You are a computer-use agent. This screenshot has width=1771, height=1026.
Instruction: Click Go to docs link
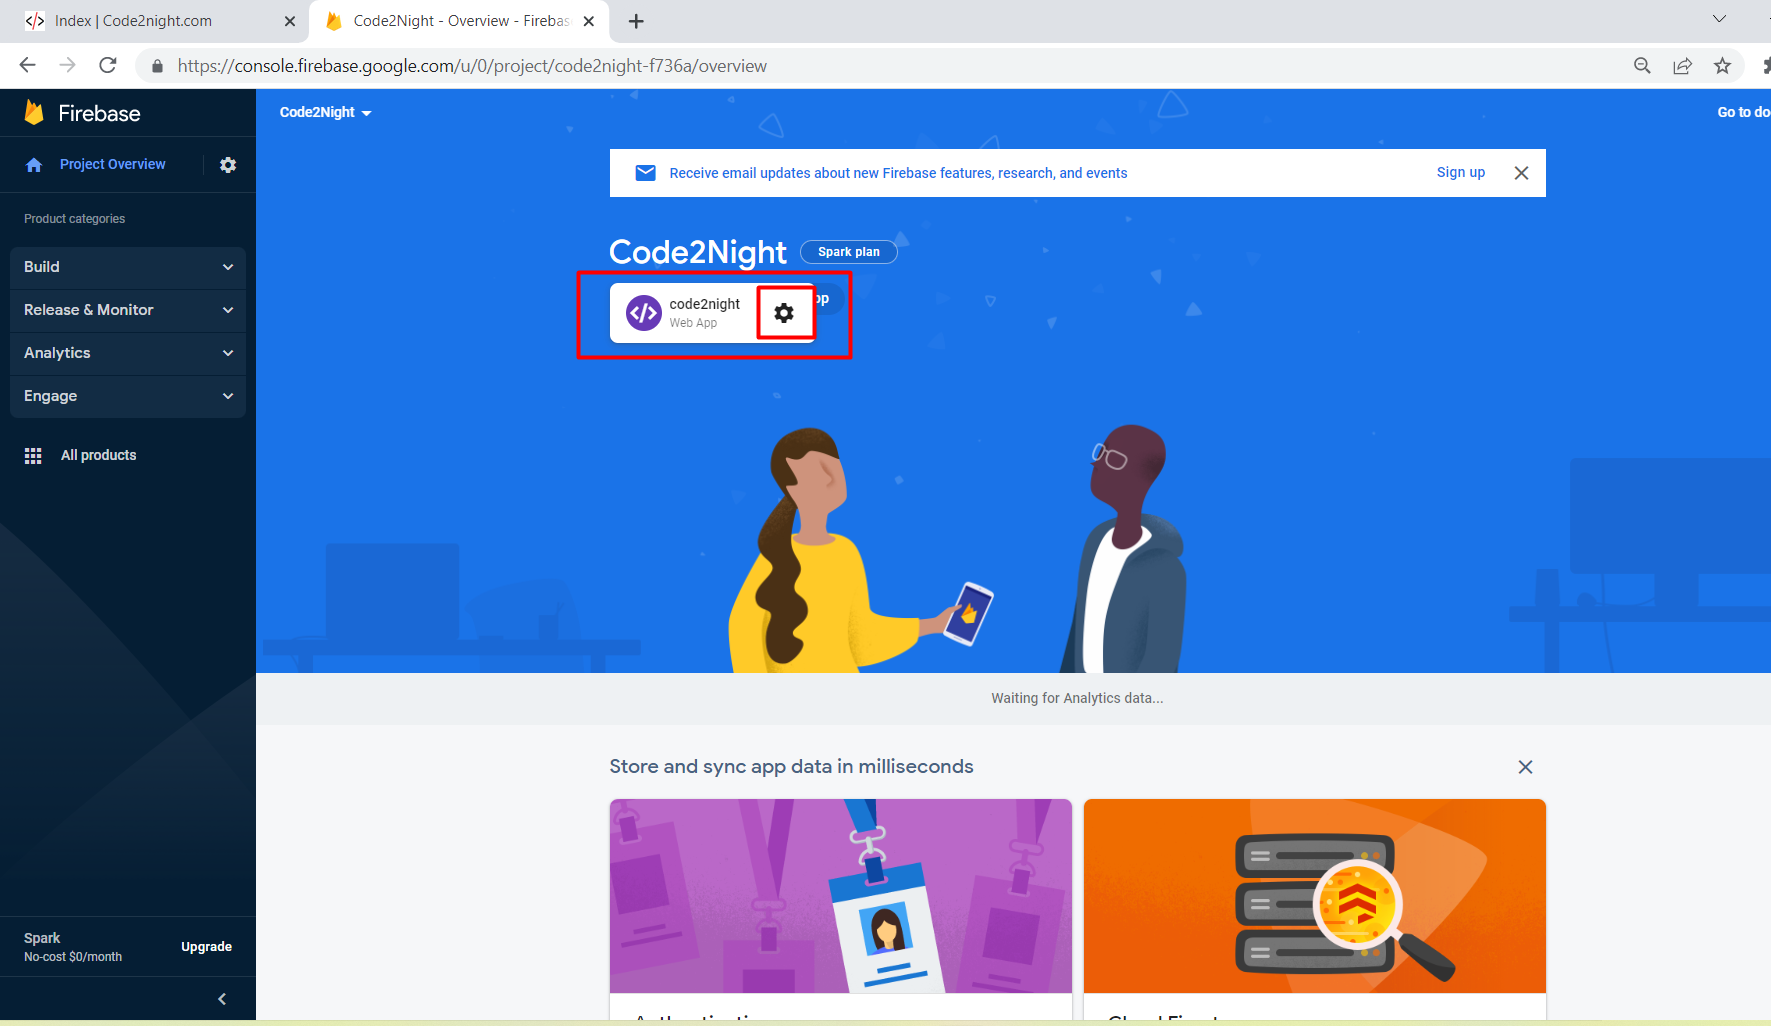pos(1743,112)
